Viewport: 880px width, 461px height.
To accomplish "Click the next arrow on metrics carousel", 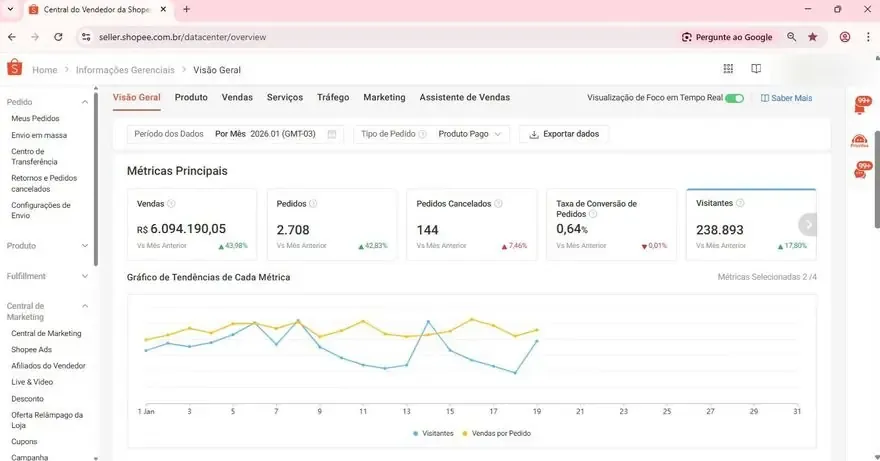I will [808, 225].
